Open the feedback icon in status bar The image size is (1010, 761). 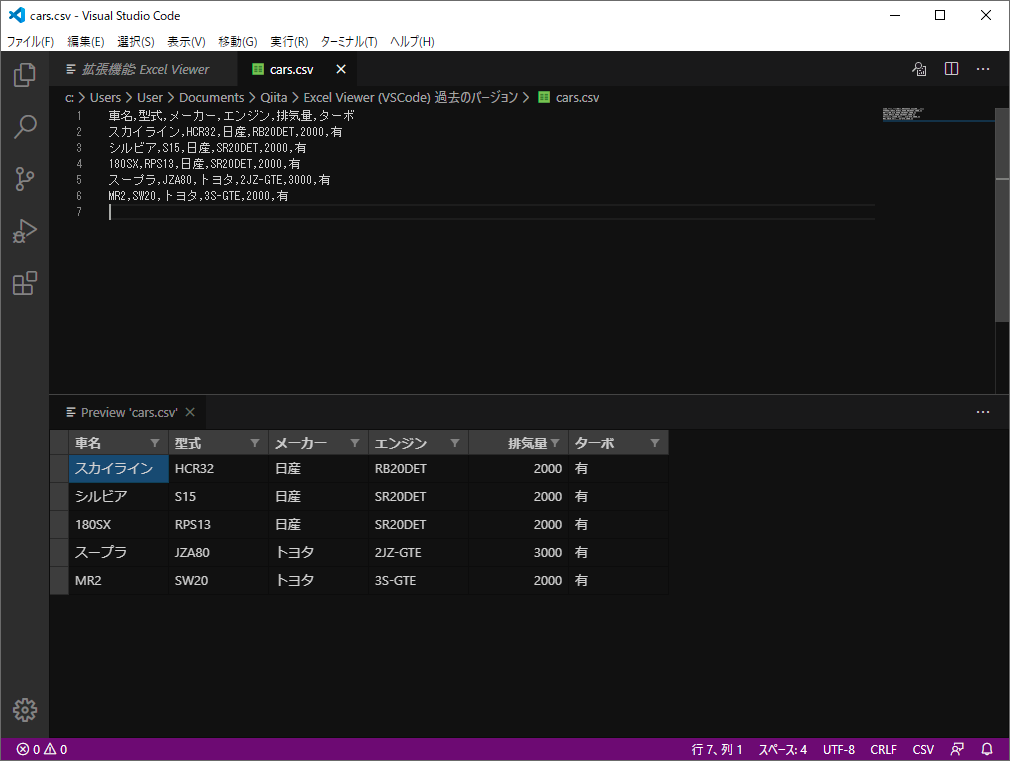click(x=957, y=749)
